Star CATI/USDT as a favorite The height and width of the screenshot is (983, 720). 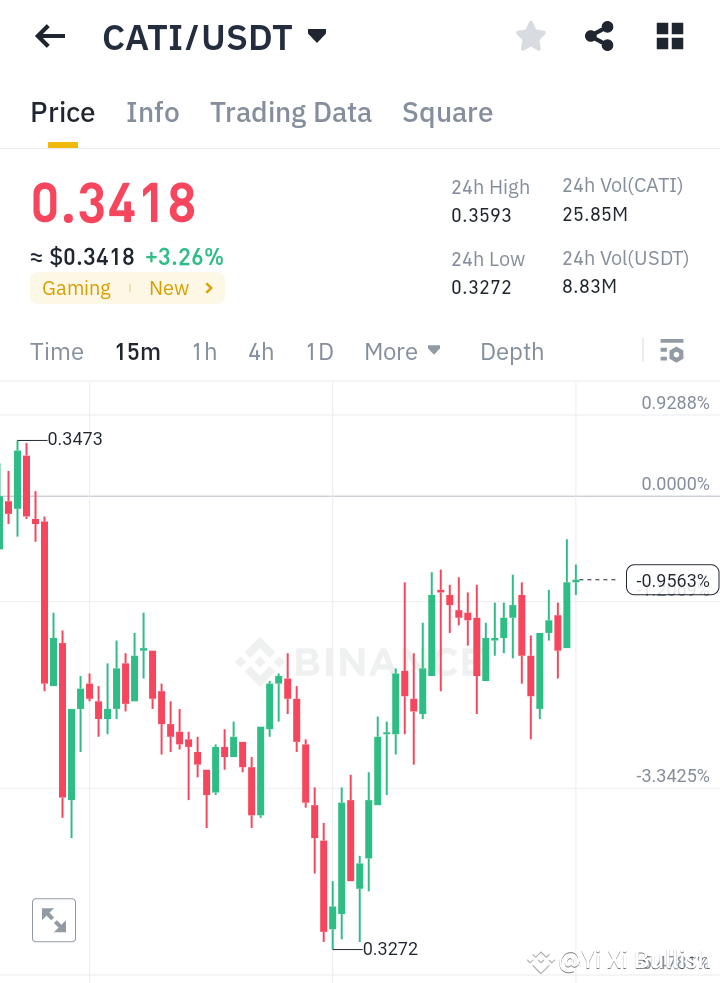tap(530, 36)
